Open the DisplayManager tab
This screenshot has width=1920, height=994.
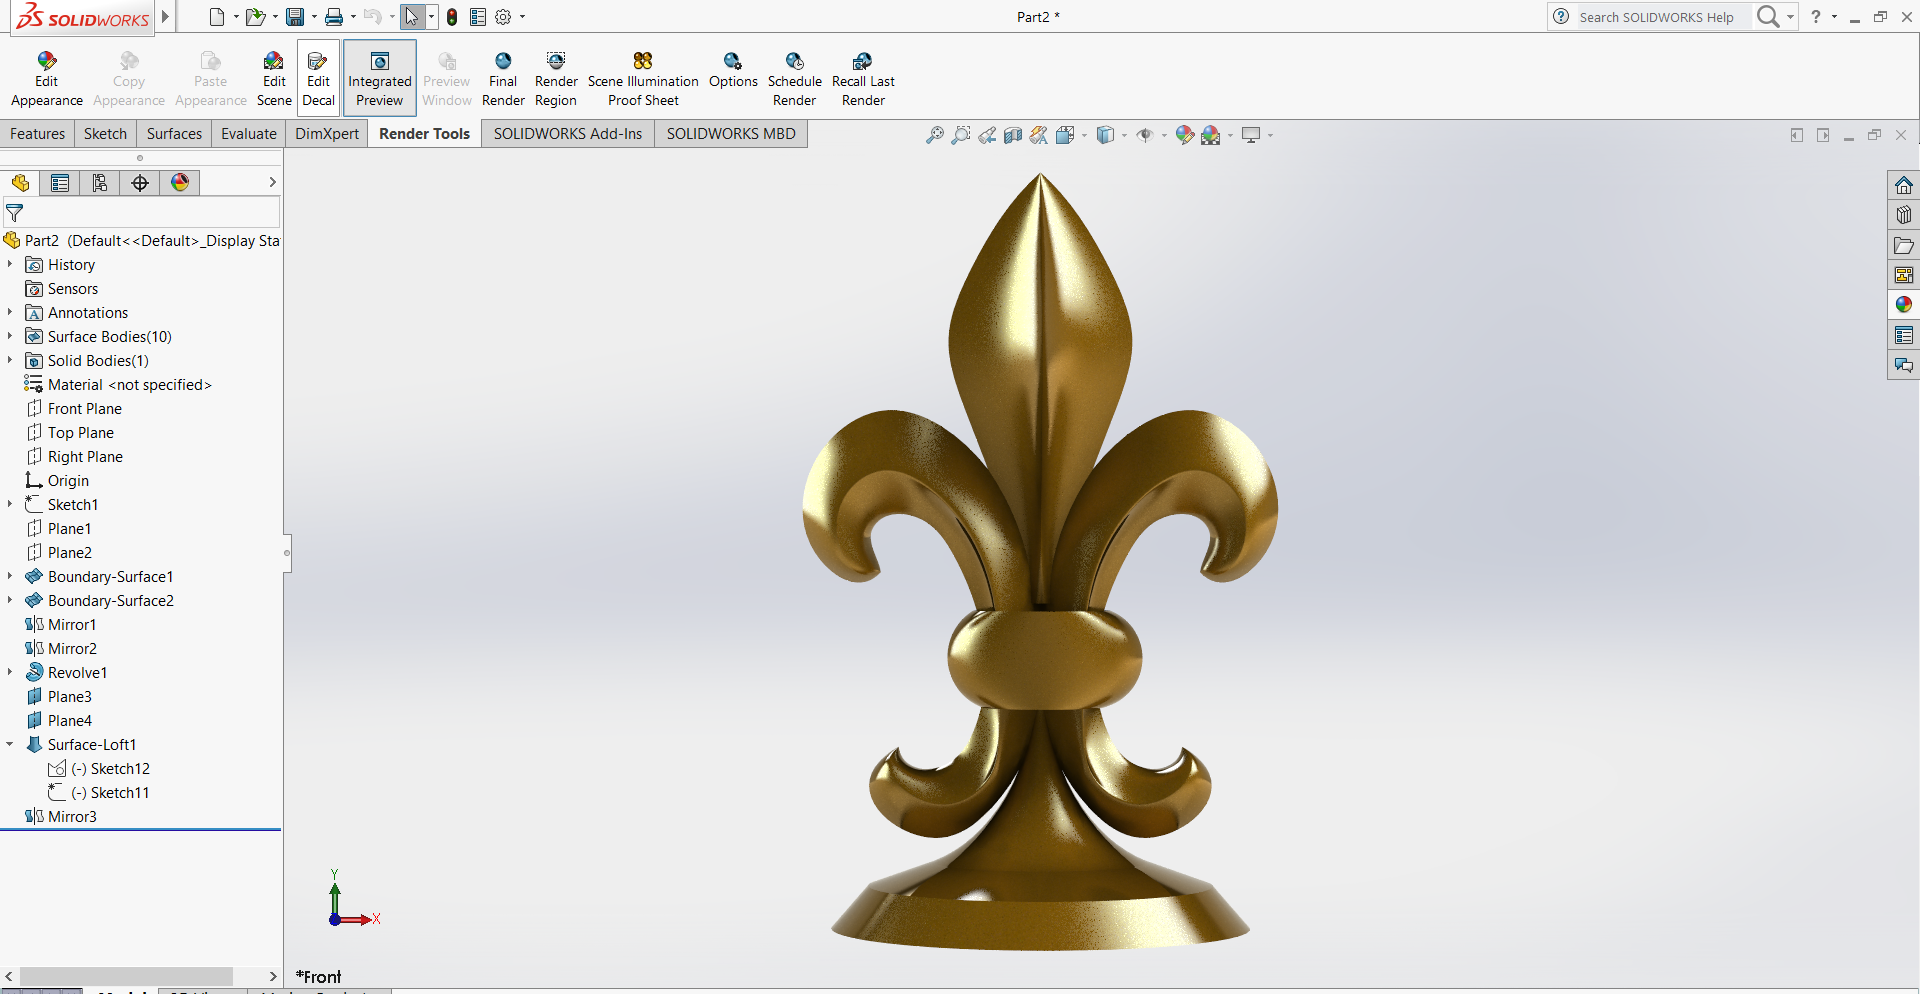click(180, 183)
